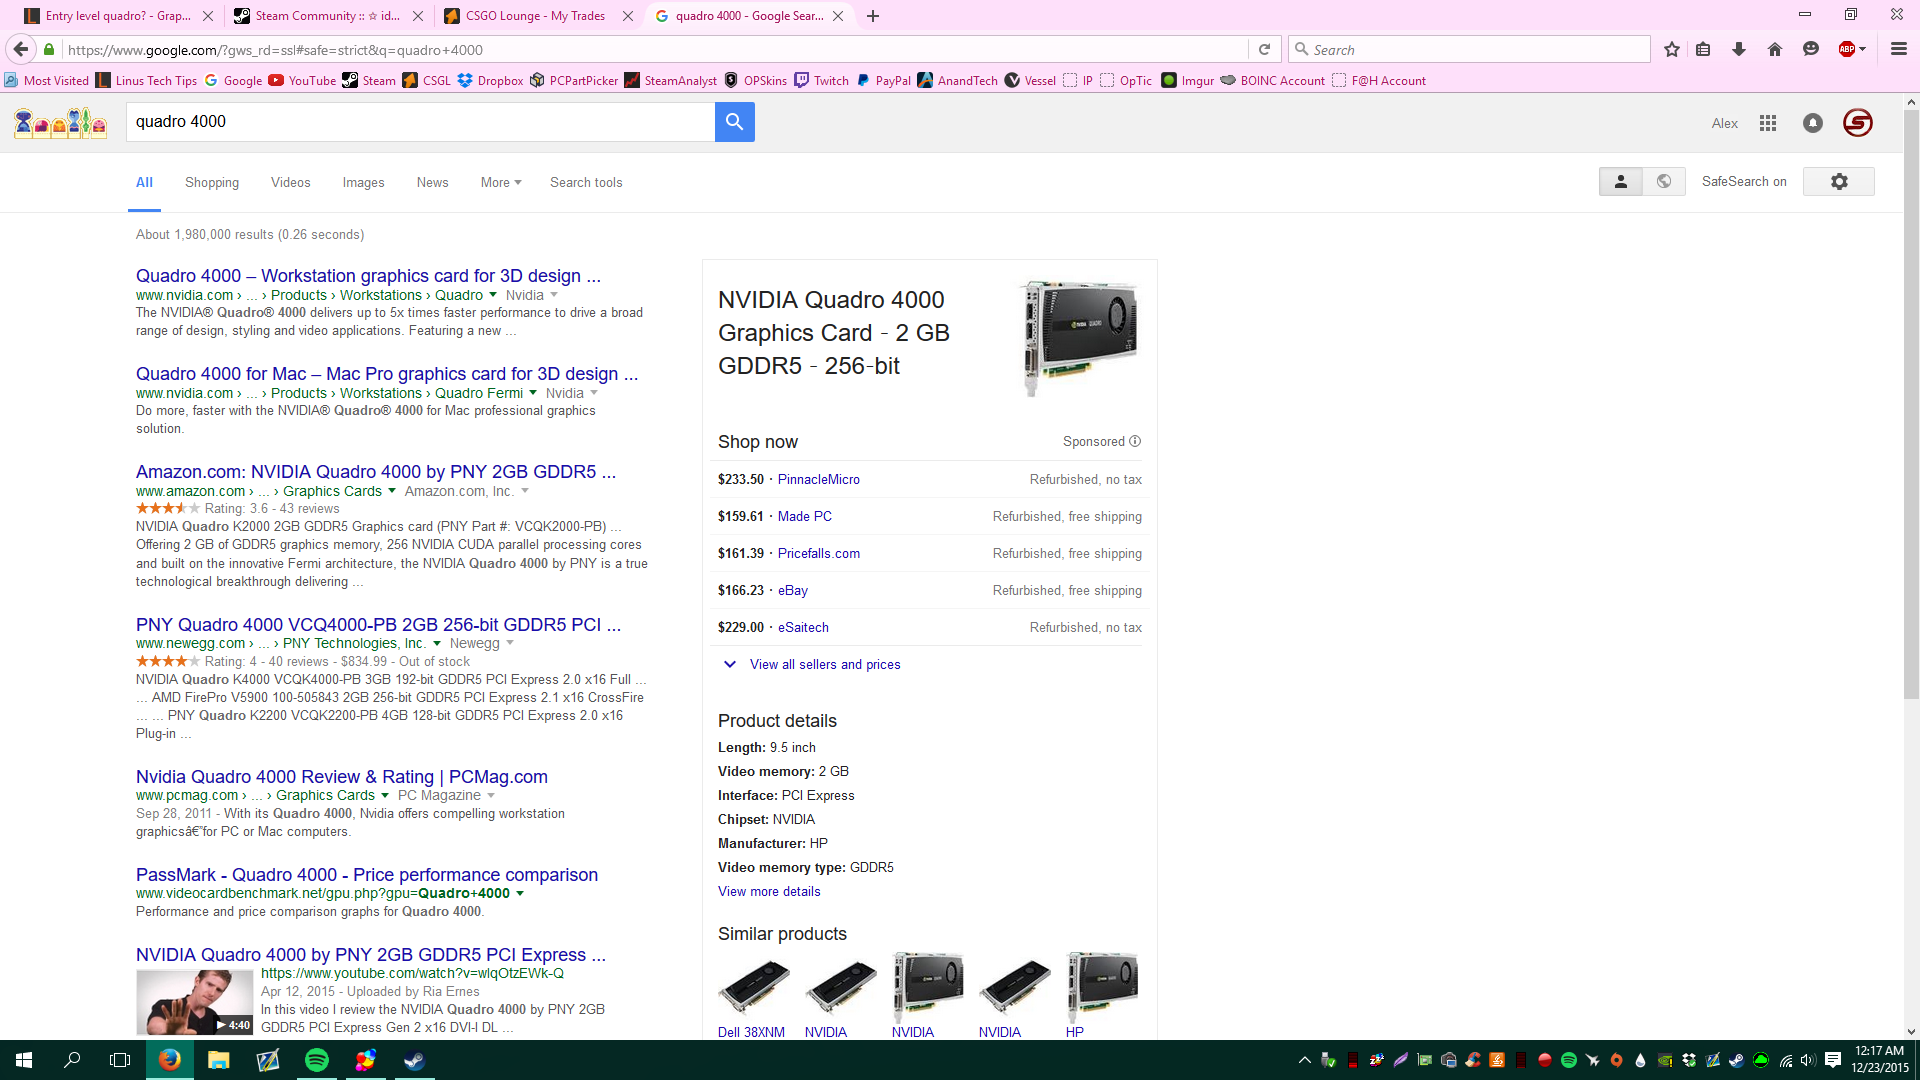This screenshot has height=1080, width=1920.
Task: Open the PinnacleMicro seller link
Action: [x=818, y=479]
